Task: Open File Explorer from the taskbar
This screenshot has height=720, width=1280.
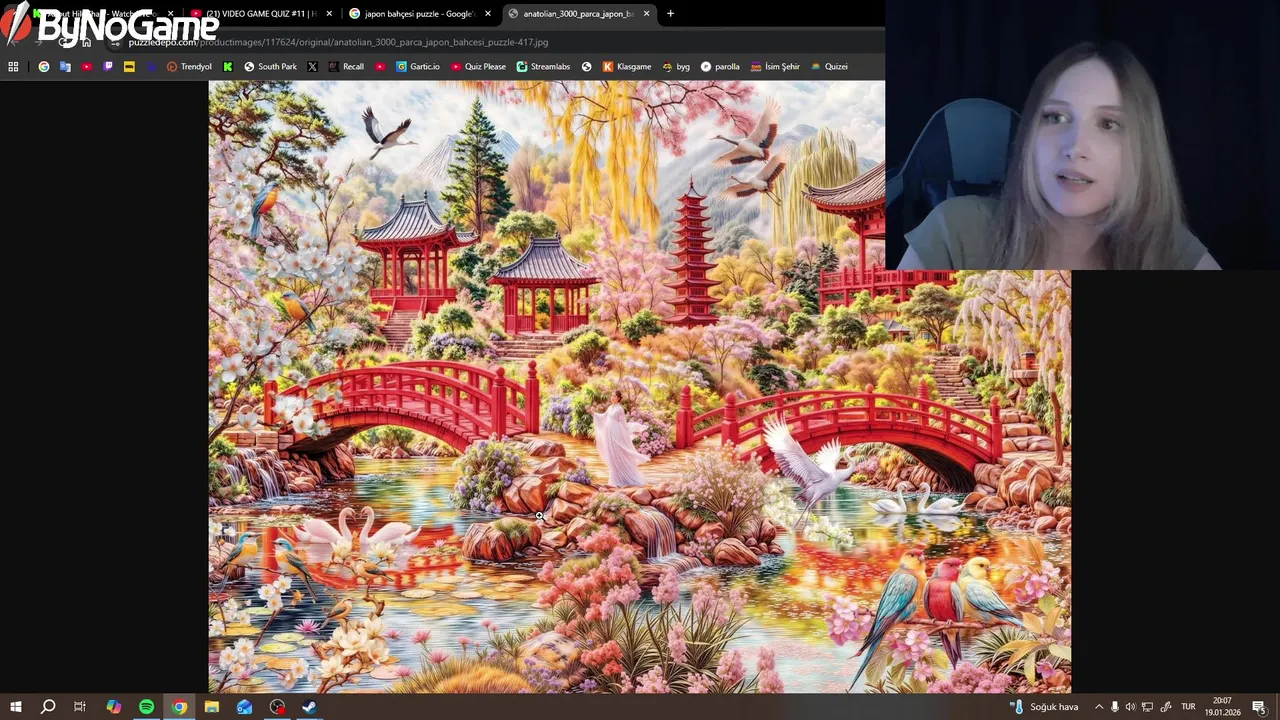Action: [x=212, y=707]
